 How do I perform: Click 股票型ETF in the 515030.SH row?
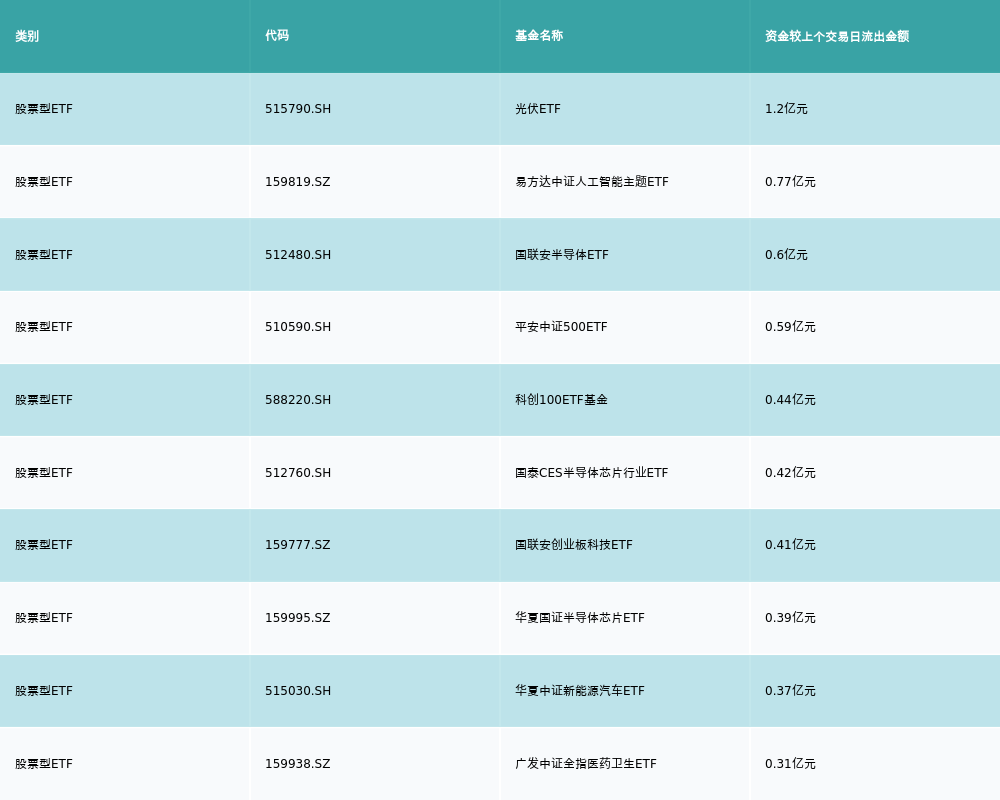[44, 691]
